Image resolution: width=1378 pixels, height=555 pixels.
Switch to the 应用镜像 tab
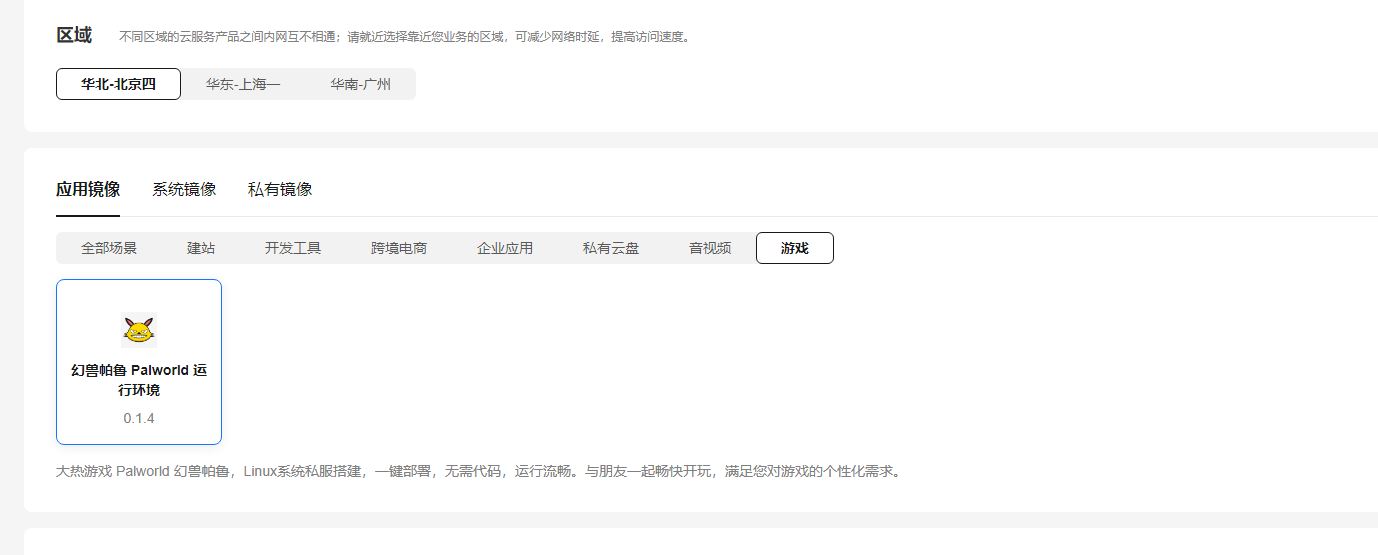88,189
